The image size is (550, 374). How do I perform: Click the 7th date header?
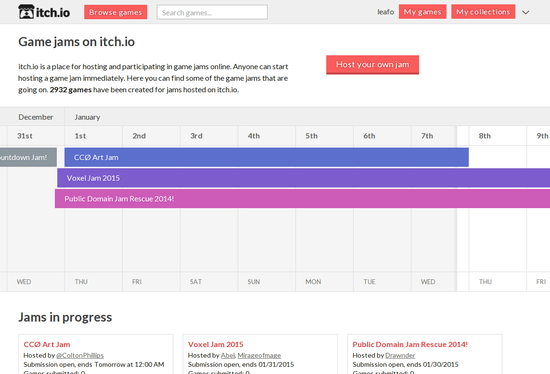click(x=427, y=136)
